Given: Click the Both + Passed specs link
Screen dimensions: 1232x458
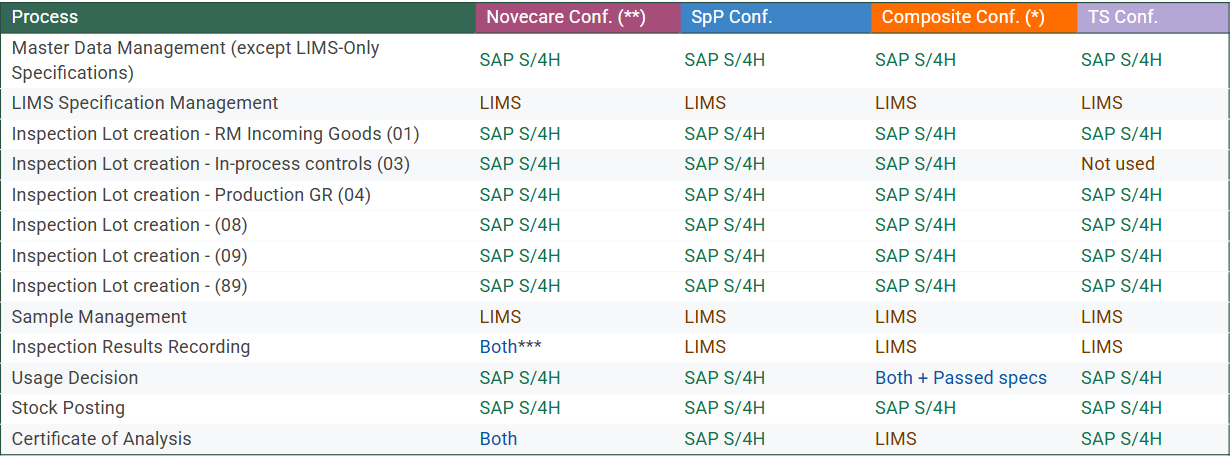Looking at the screenshot, I should pyautogui.click(x=960, y=378).
